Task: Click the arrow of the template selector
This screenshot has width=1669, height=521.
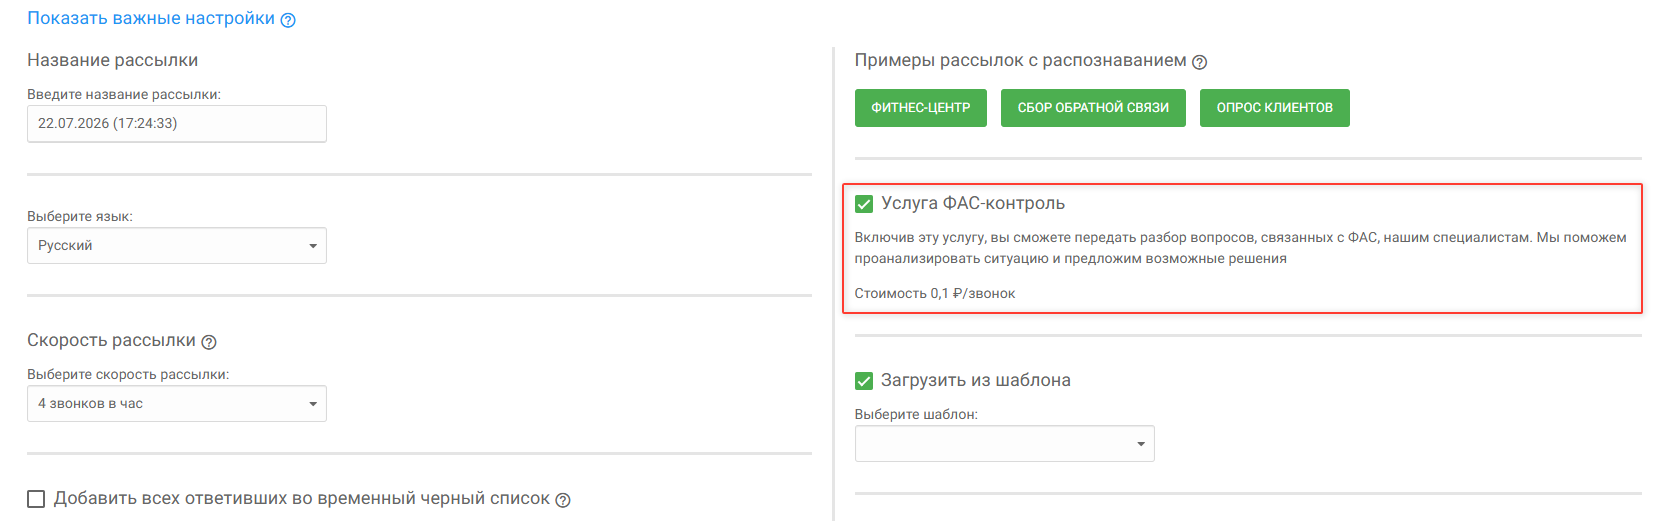Action: point(1141,444)
